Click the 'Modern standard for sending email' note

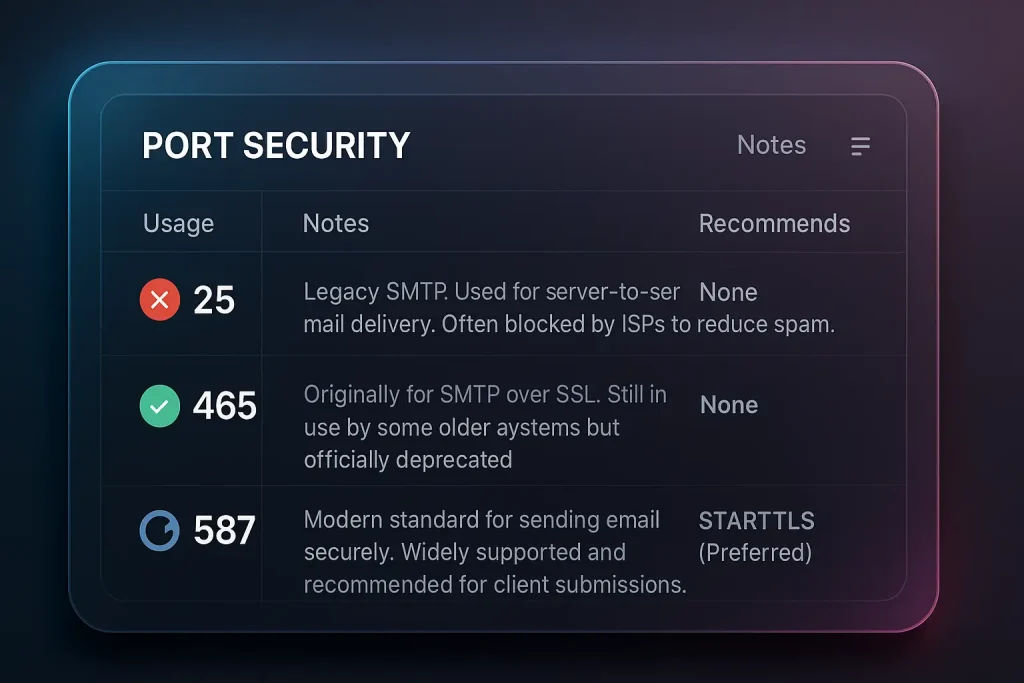(x=482, y=520)
